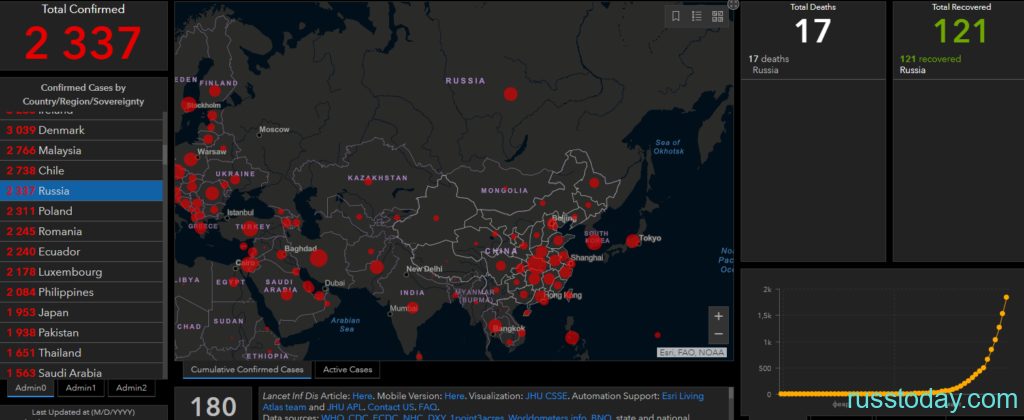
Task: Select the Admin0 tab
Action: (31, 388)
